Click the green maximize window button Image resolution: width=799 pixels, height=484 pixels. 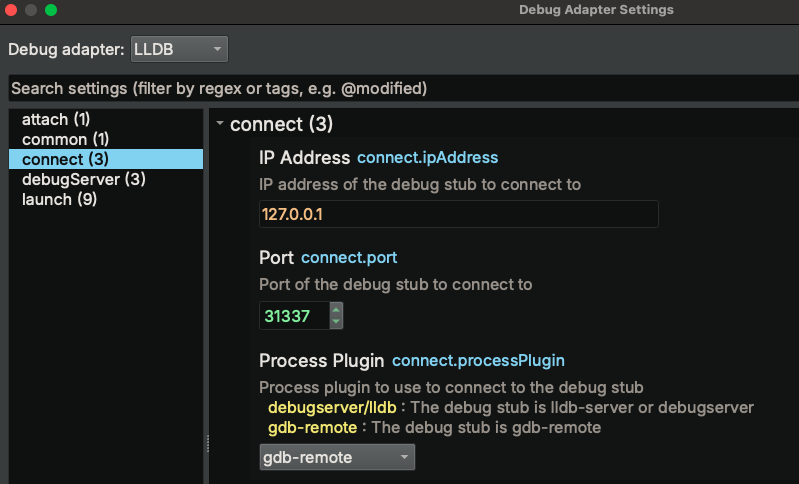[51, 10]
